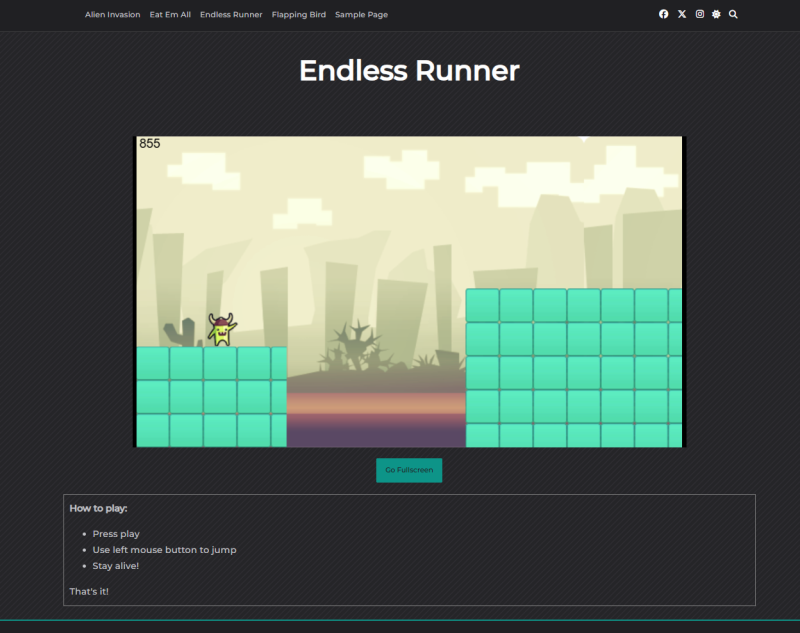Screen dimensions: 800x633
Task: Click the horned yellow monster character
Action: pyautogui.click(x=221, y=330)
